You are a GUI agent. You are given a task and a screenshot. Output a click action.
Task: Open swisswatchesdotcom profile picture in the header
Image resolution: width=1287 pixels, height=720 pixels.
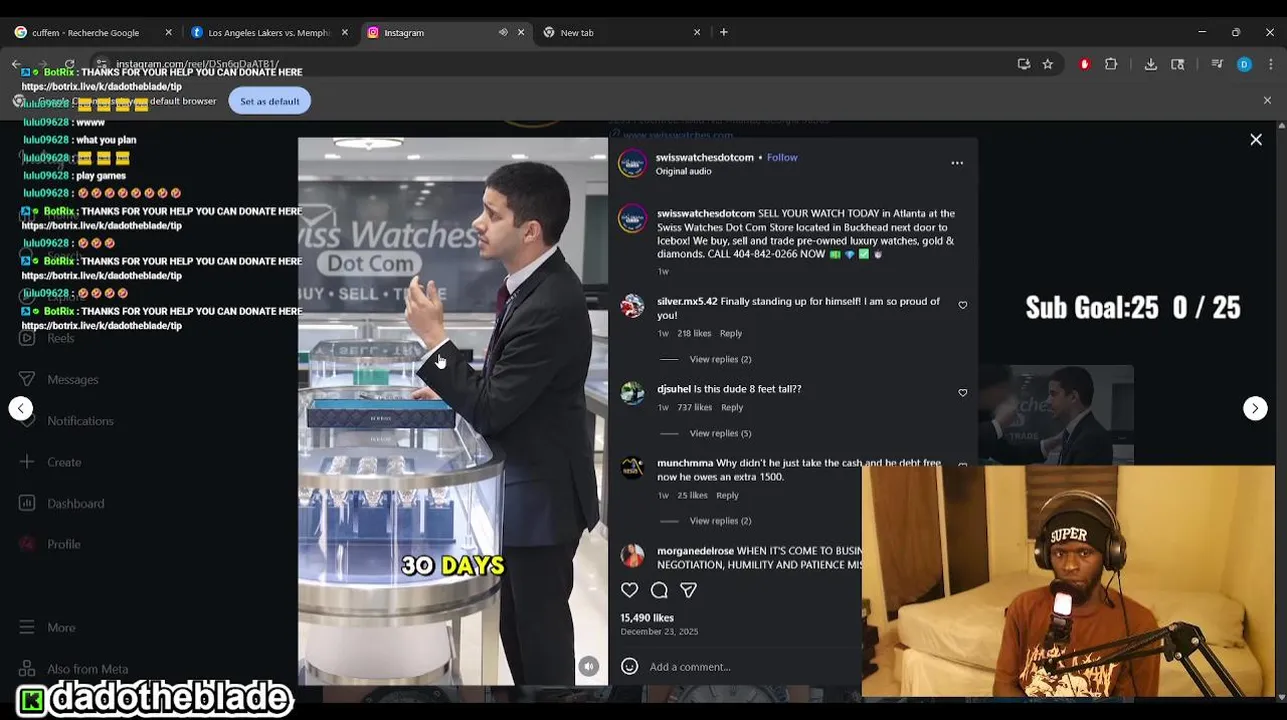(632, 163)
